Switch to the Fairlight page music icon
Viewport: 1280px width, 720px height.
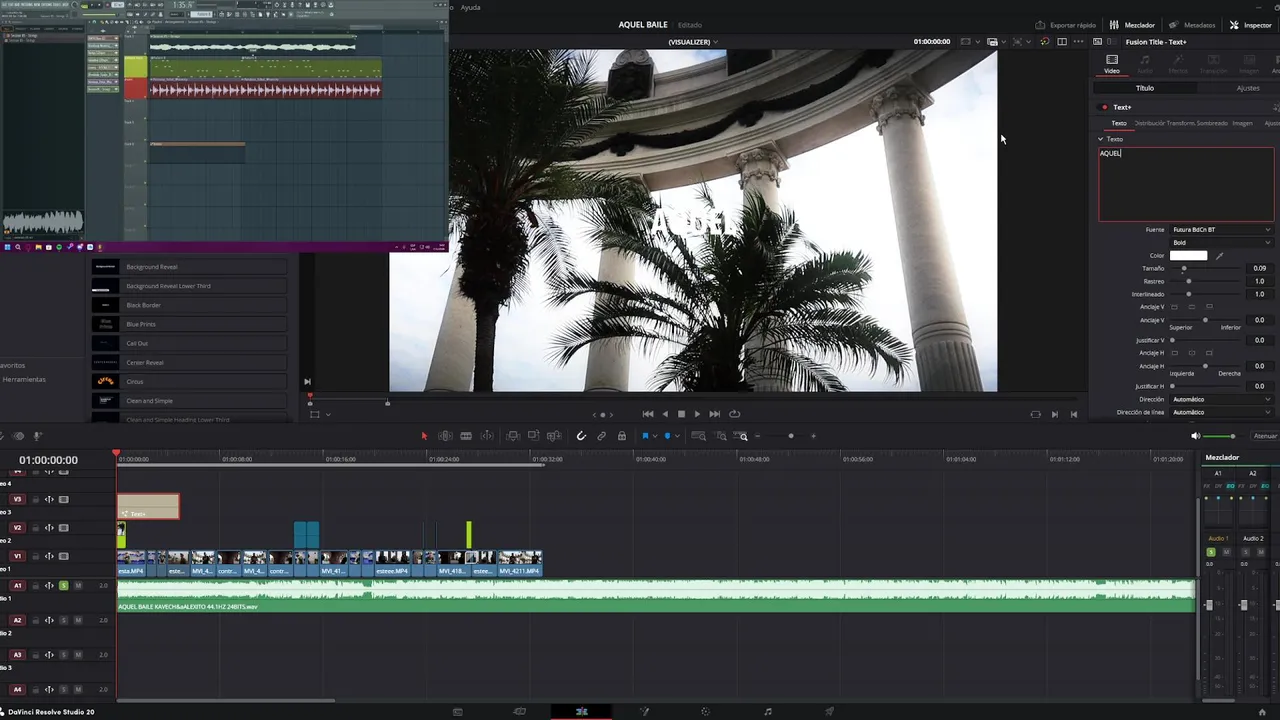pos(768,712)
